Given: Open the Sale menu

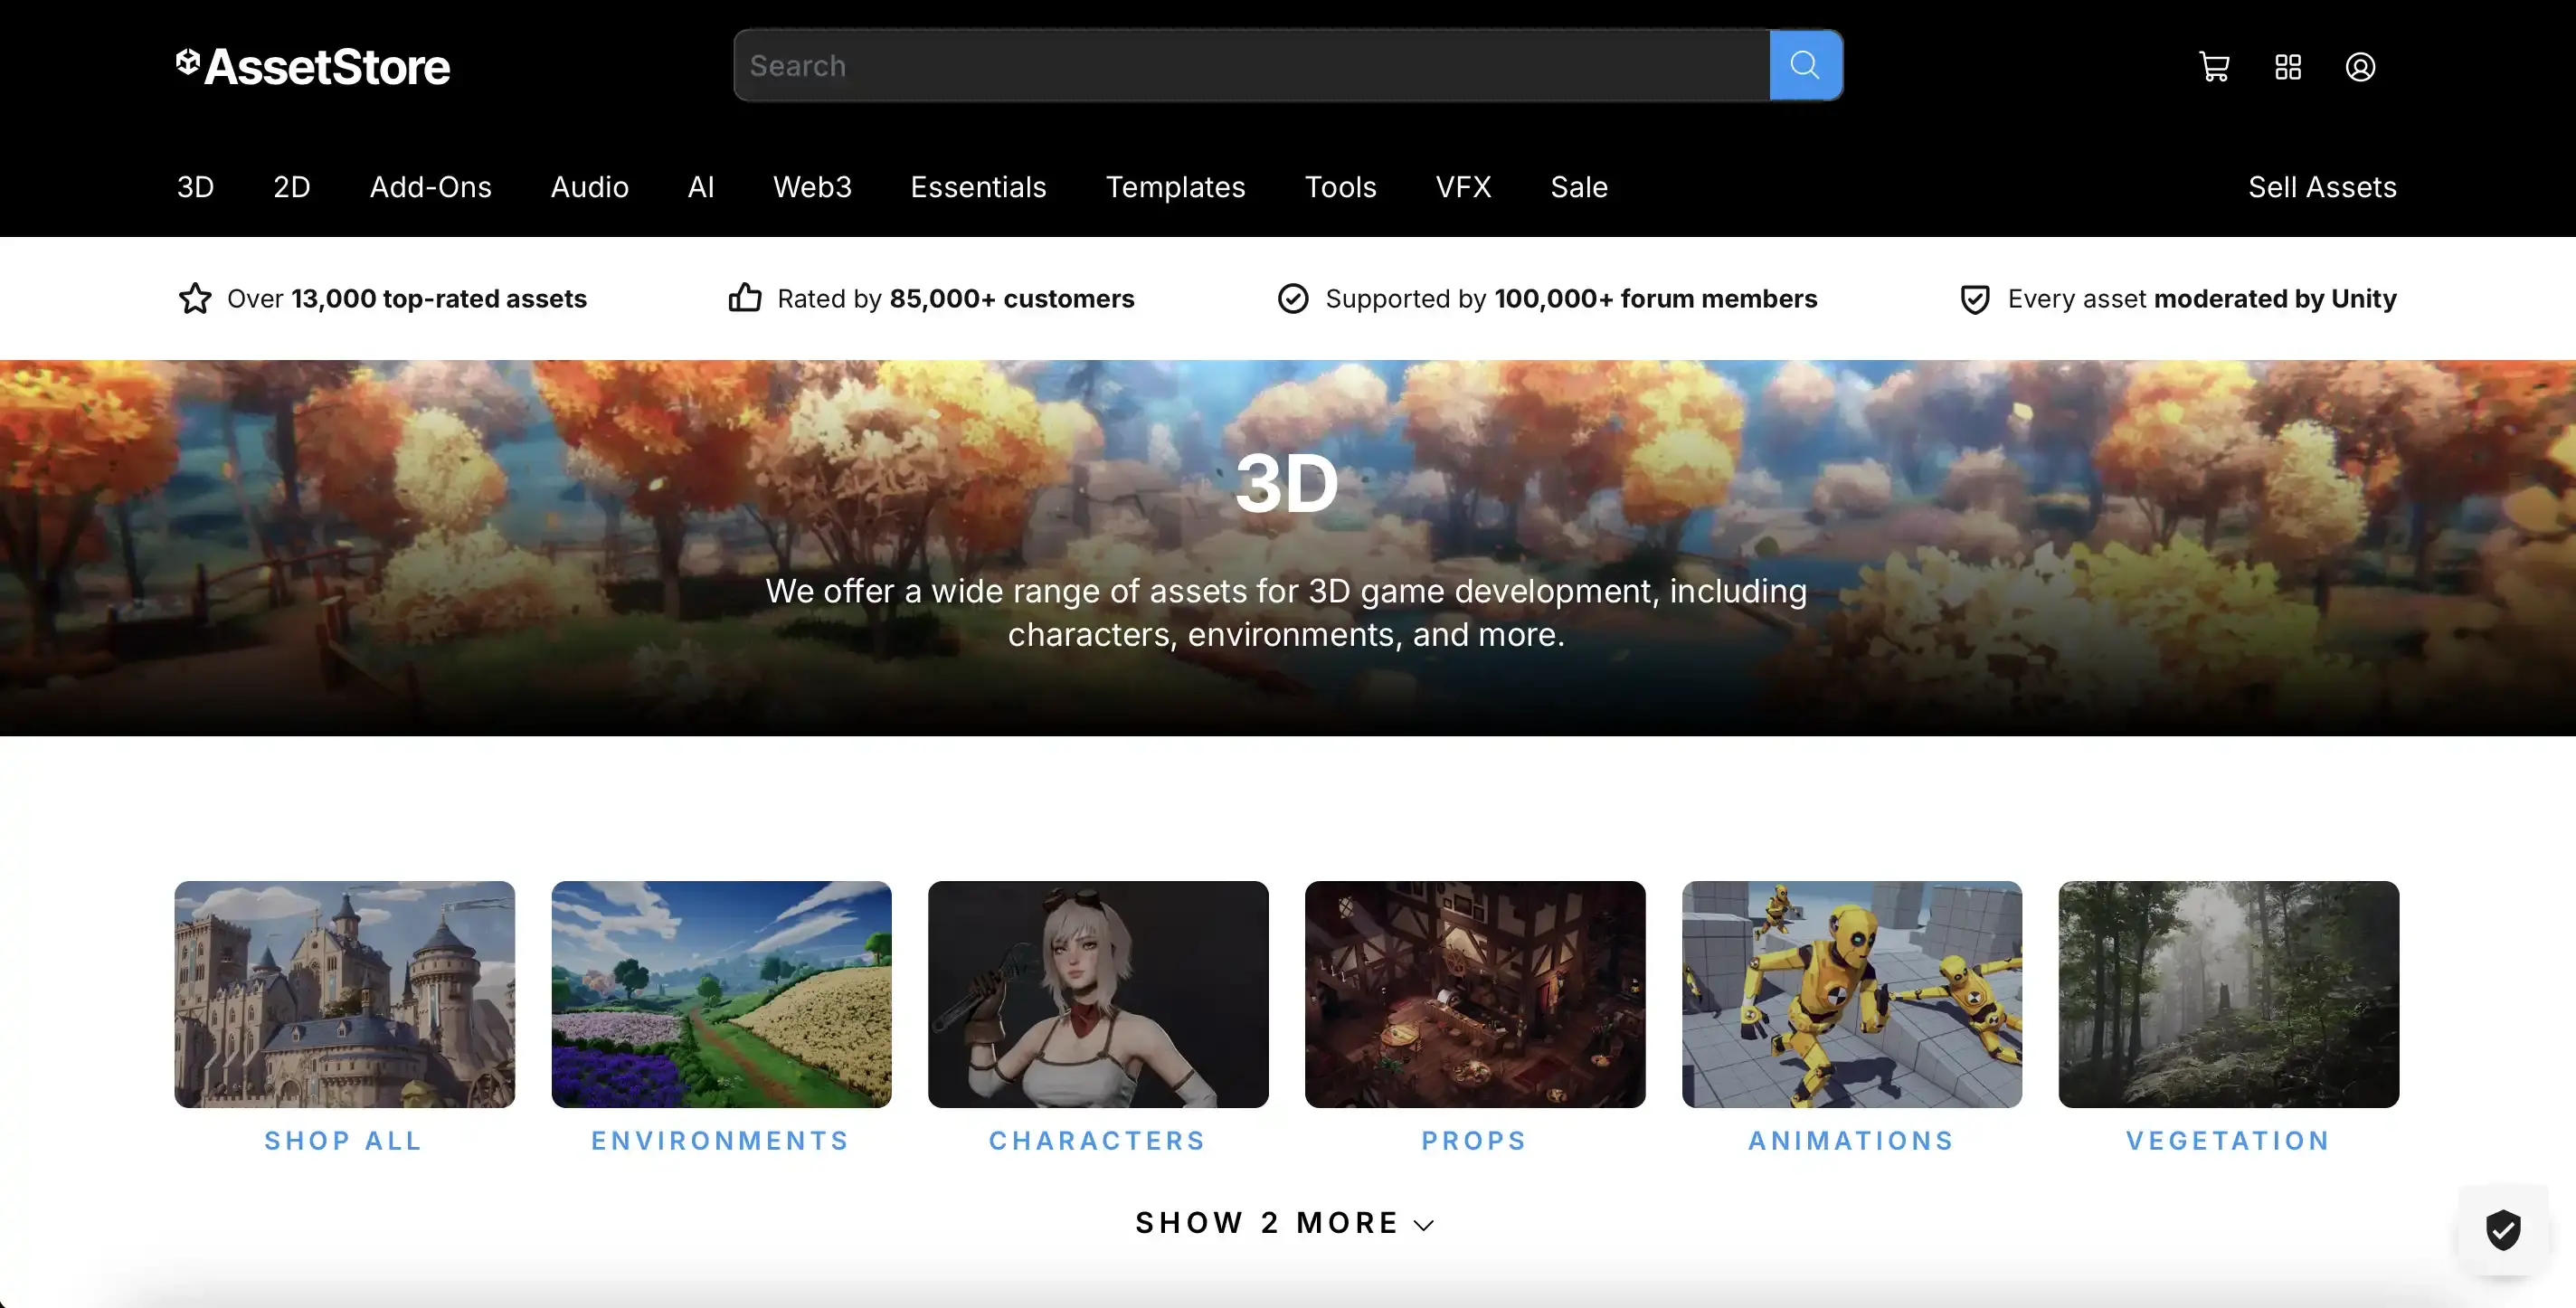Looking at the screenshot, I should 1578,187.
